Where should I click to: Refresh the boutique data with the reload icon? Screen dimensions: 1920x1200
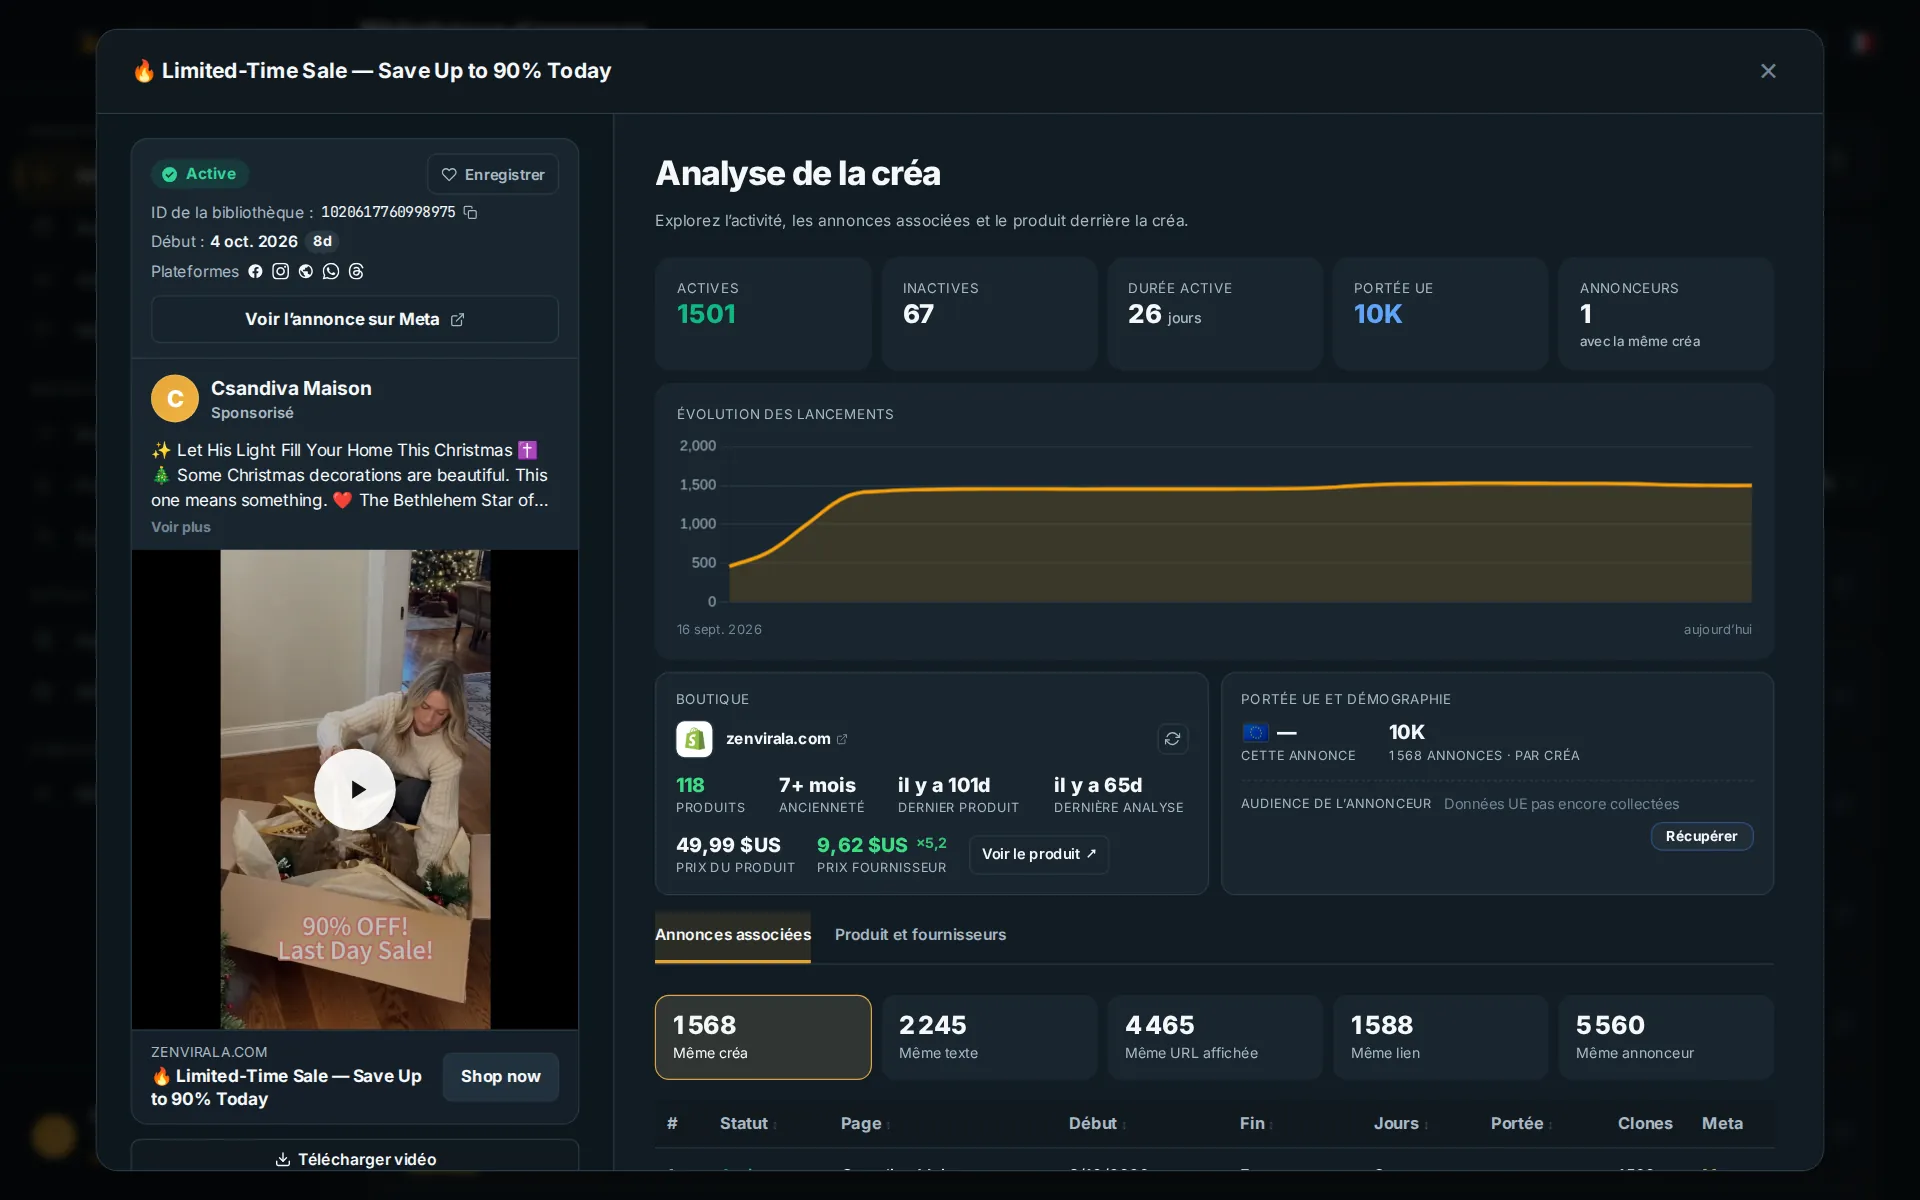click(x=1172, y=739)
